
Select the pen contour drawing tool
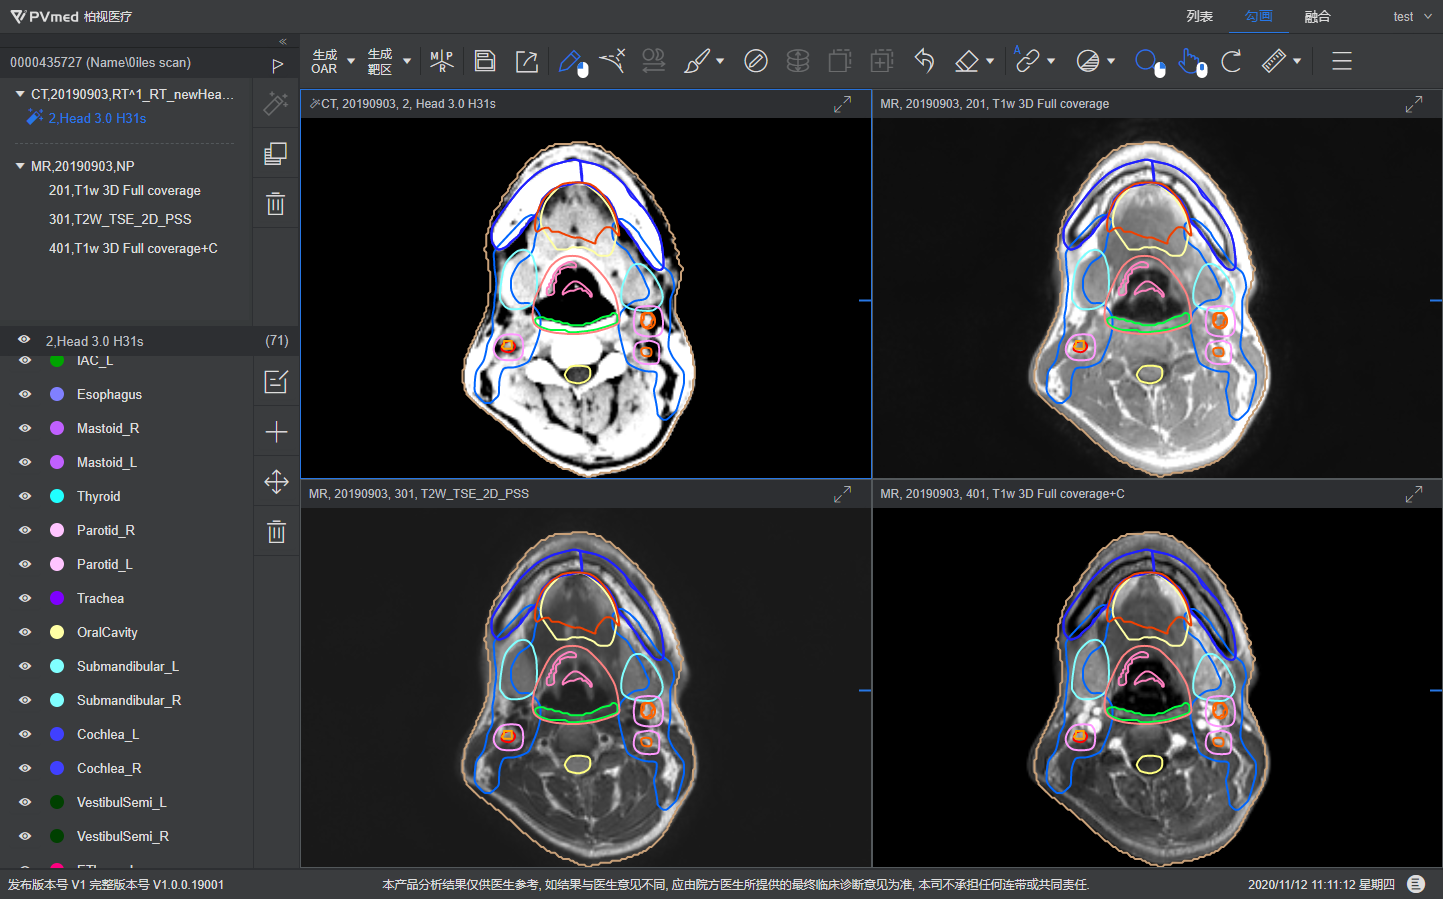coord(573,61)
